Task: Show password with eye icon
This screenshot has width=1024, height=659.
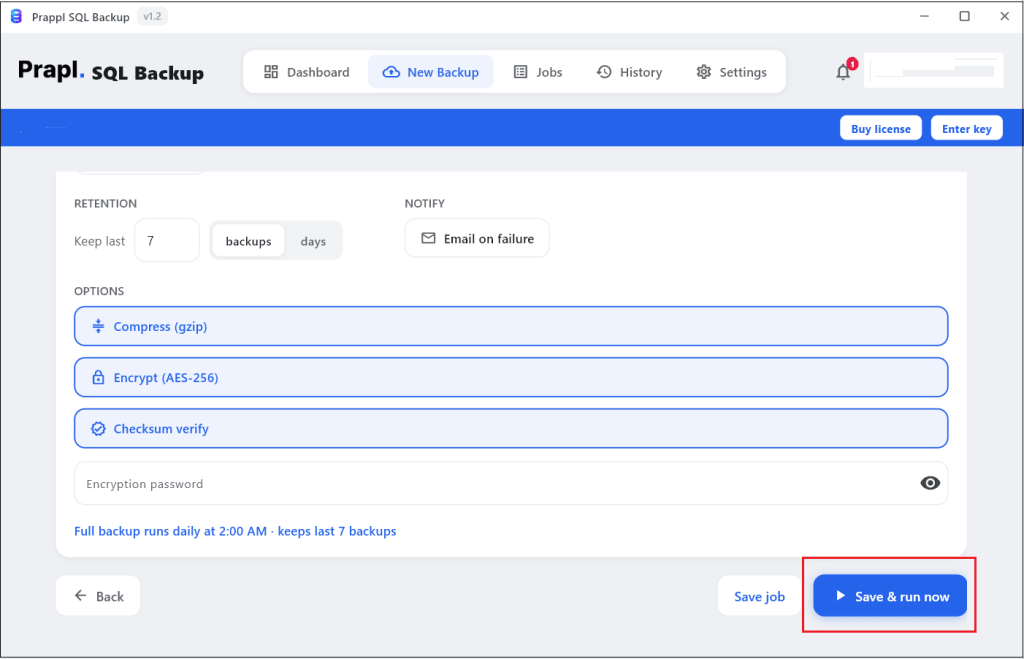Action: pos(930,483)
